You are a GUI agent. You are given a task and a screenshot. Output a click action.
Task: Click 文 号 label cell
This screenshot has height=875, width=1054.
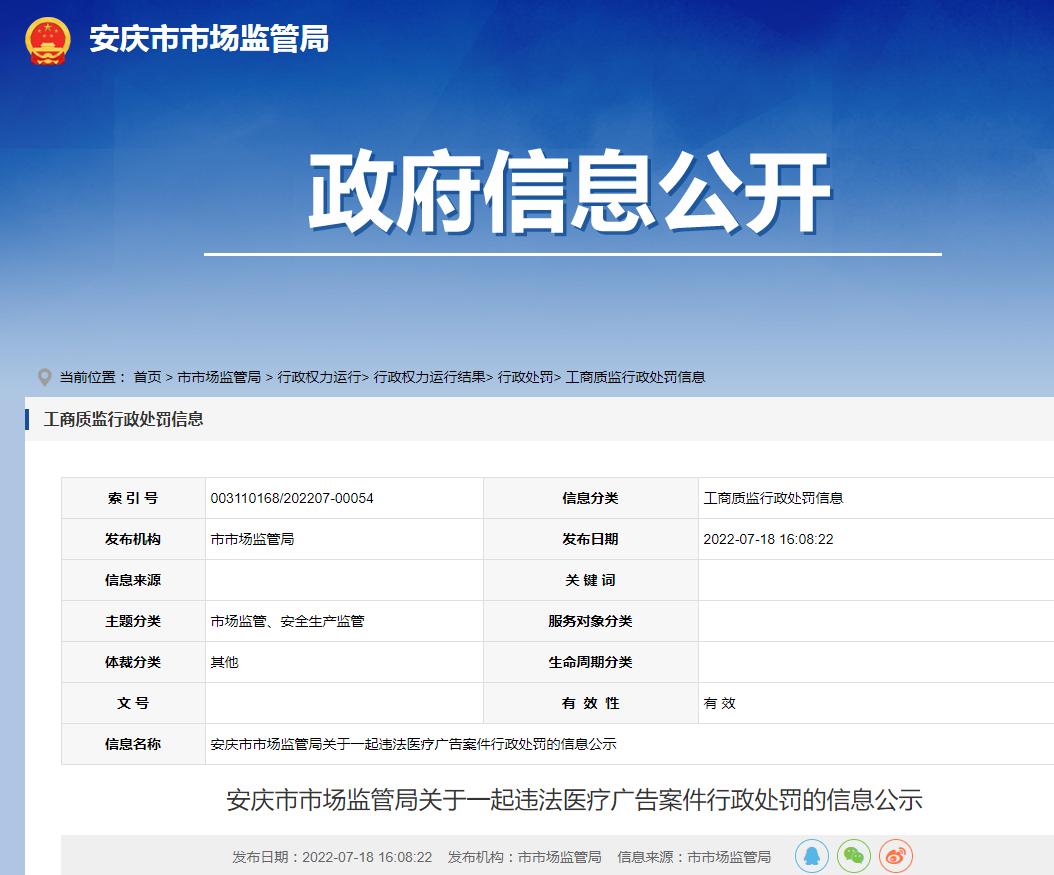[133, 703]
